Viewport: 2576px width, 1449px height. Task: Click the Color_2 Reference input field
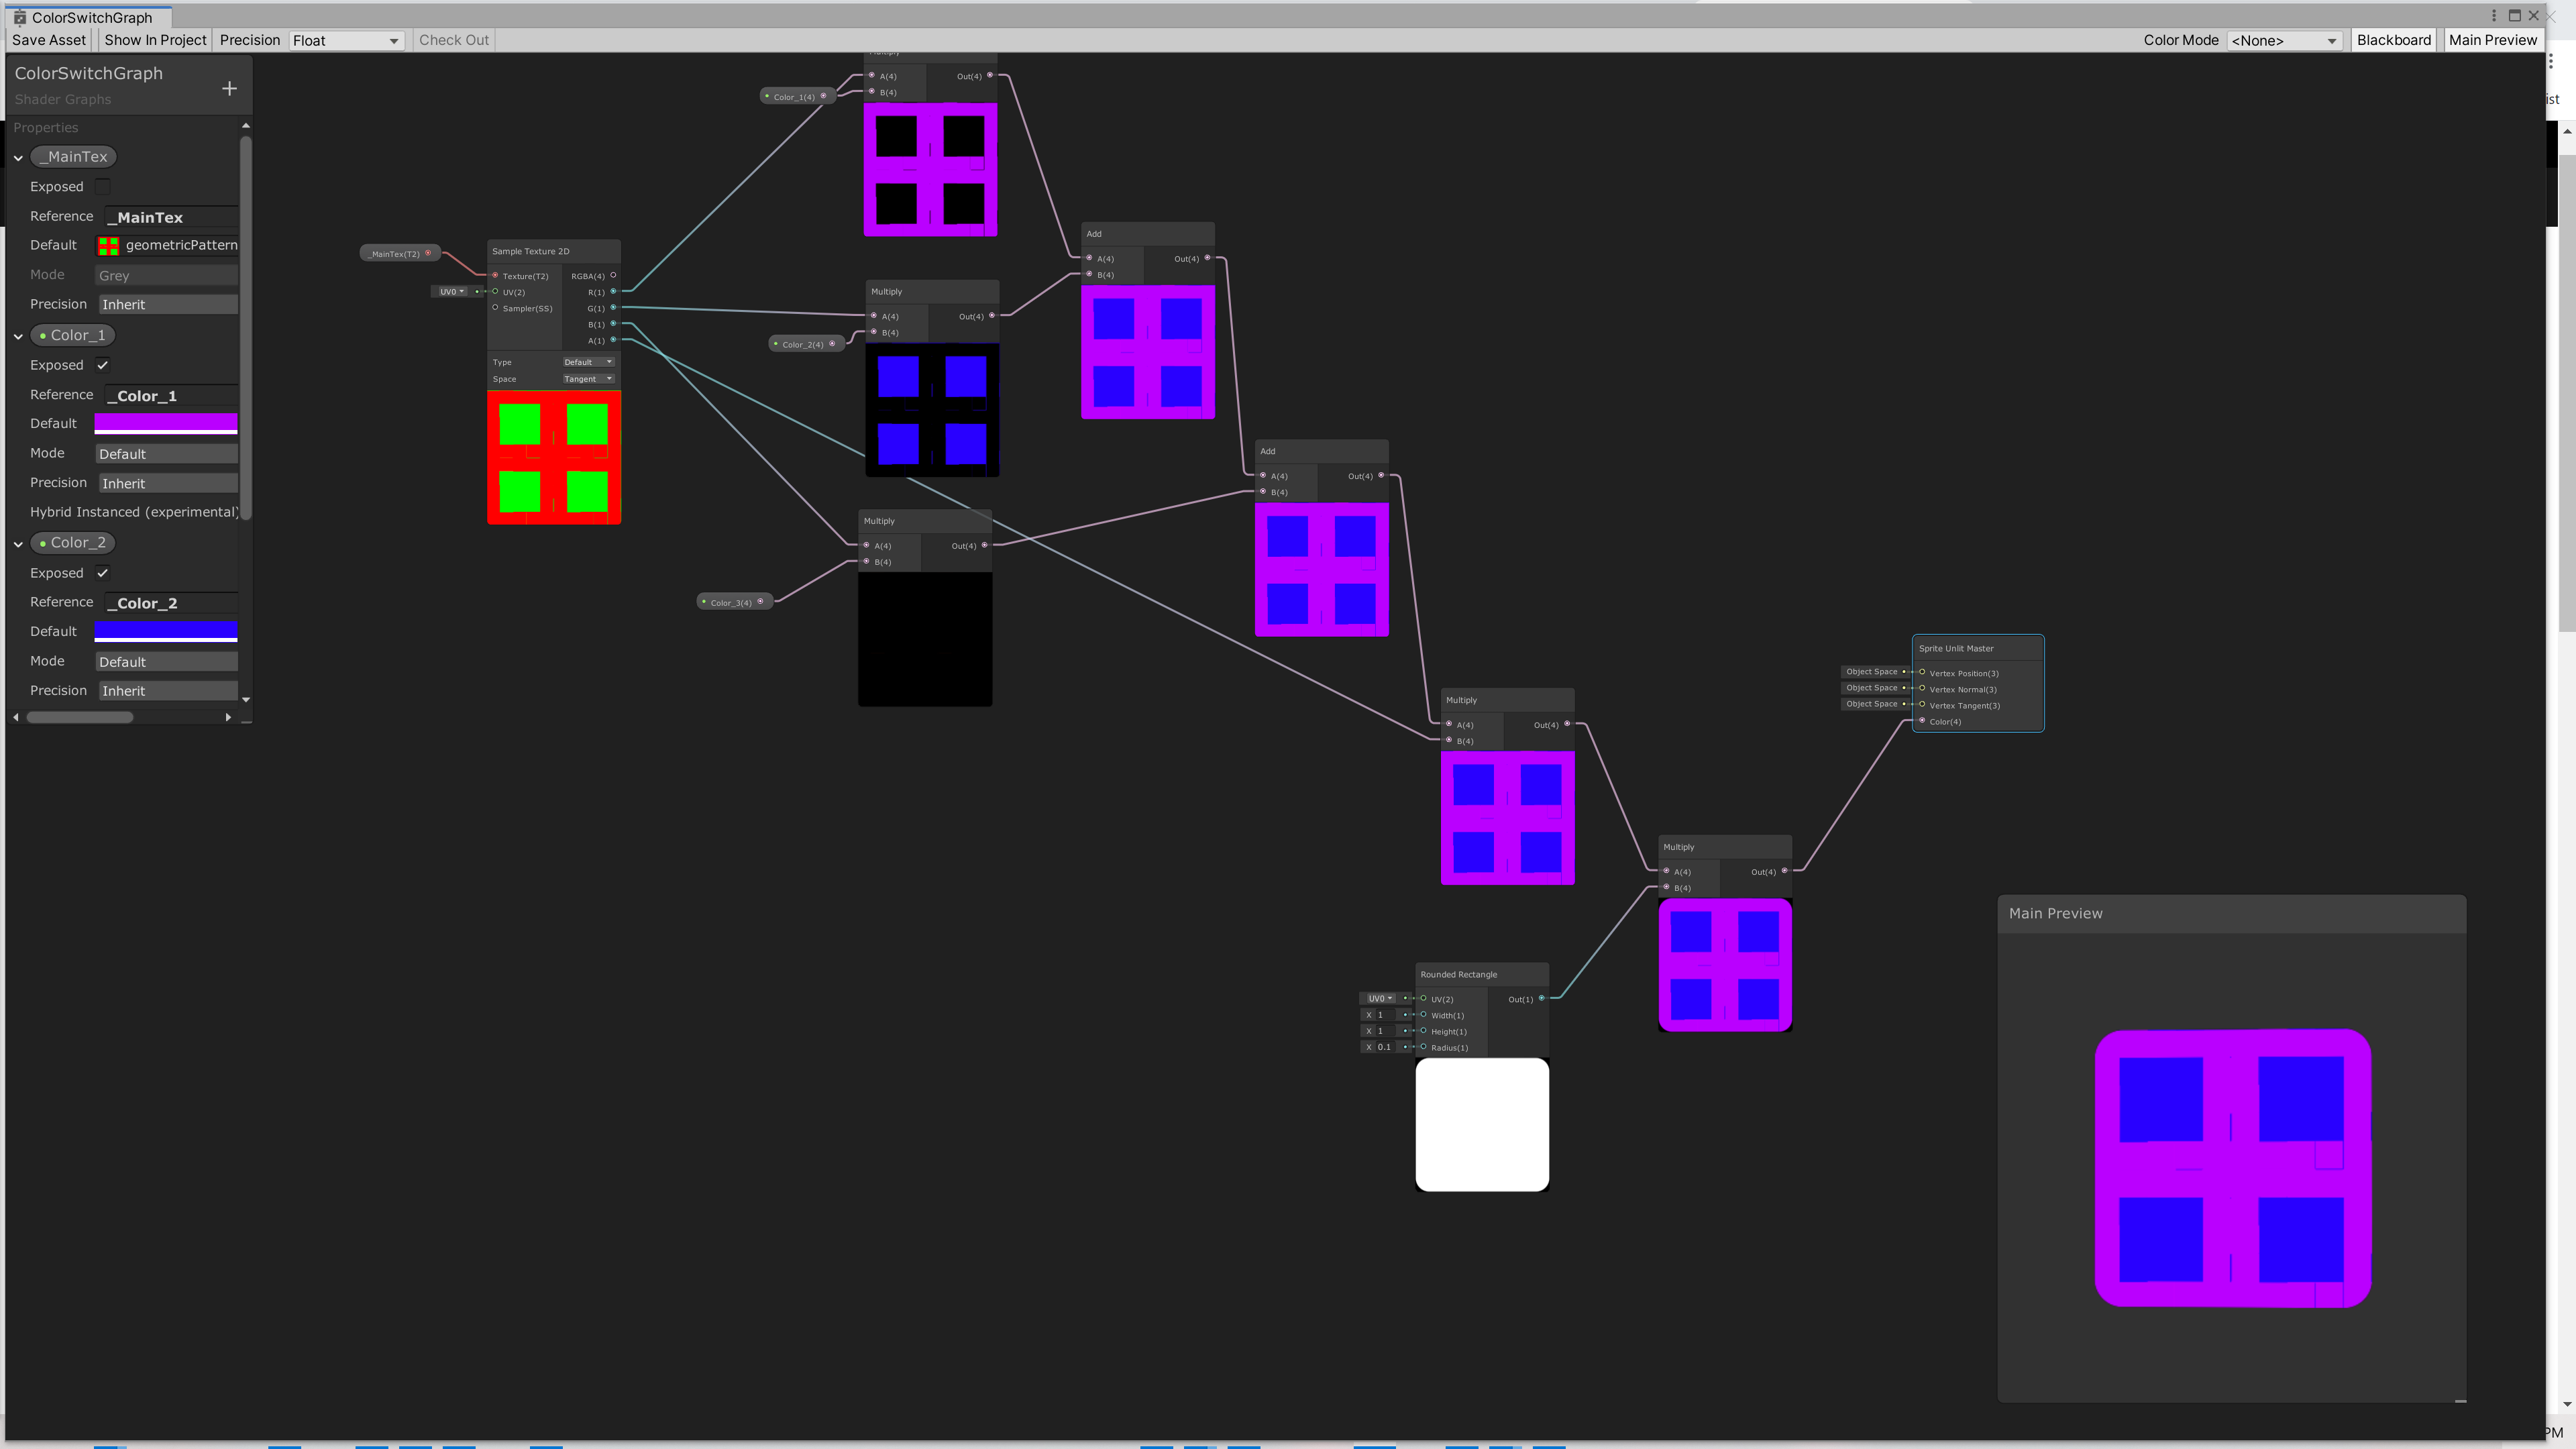pyautogui.click(x=170, y=603)
